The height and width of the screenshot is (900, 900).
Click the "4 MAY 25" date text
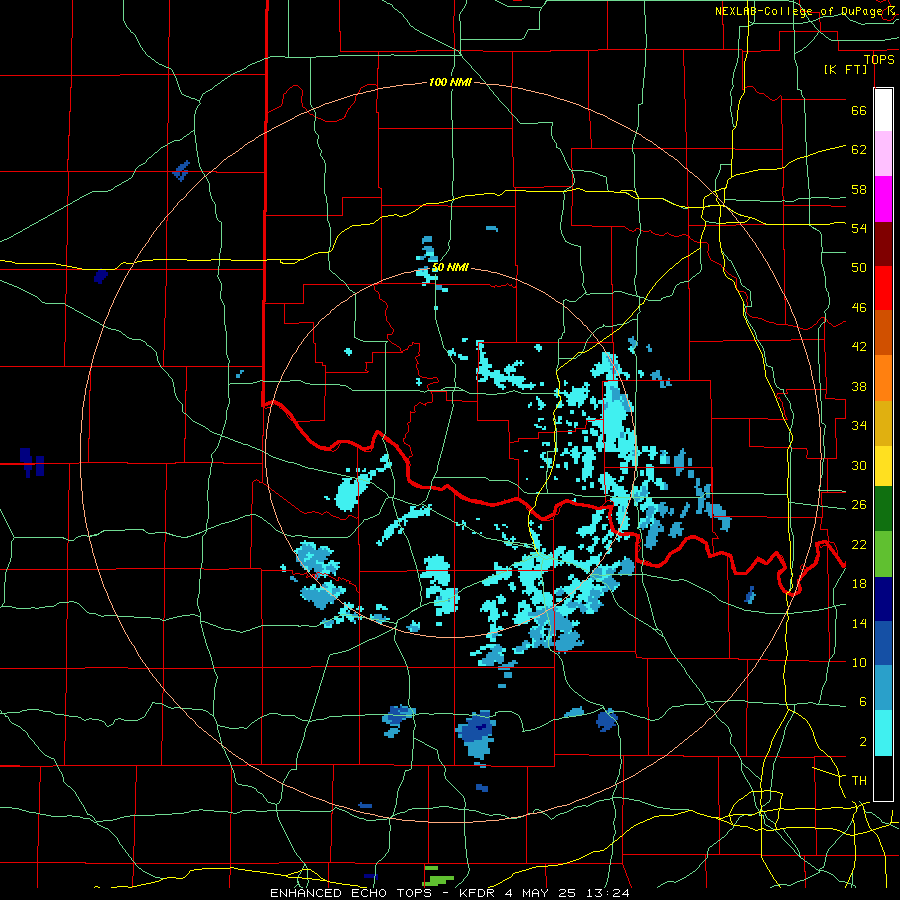542,893
